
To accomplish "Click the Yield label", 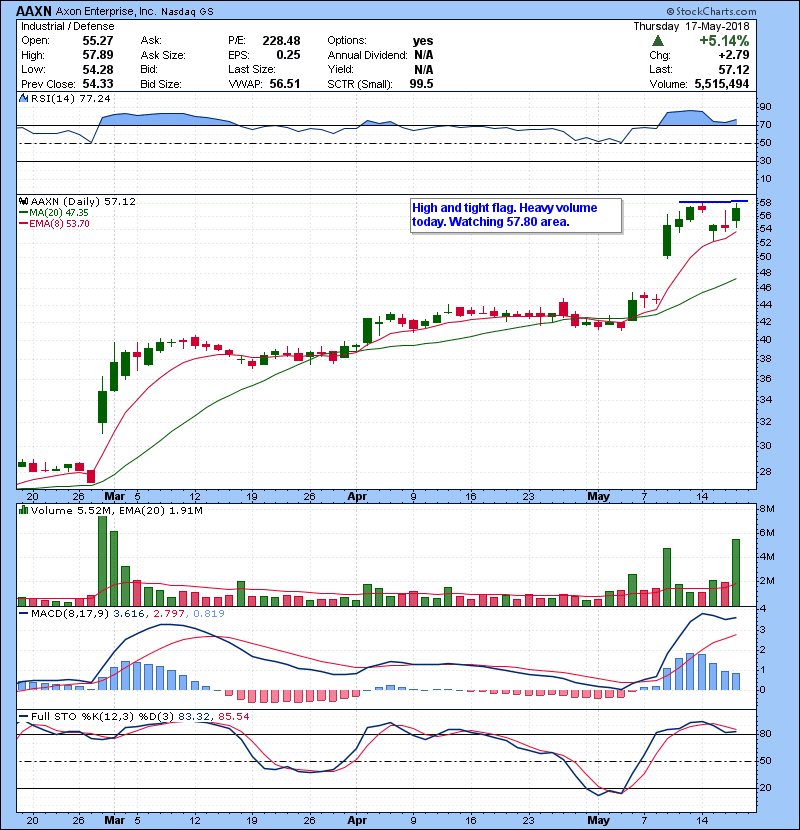I will pyautogui.click(x=340, y=69).
